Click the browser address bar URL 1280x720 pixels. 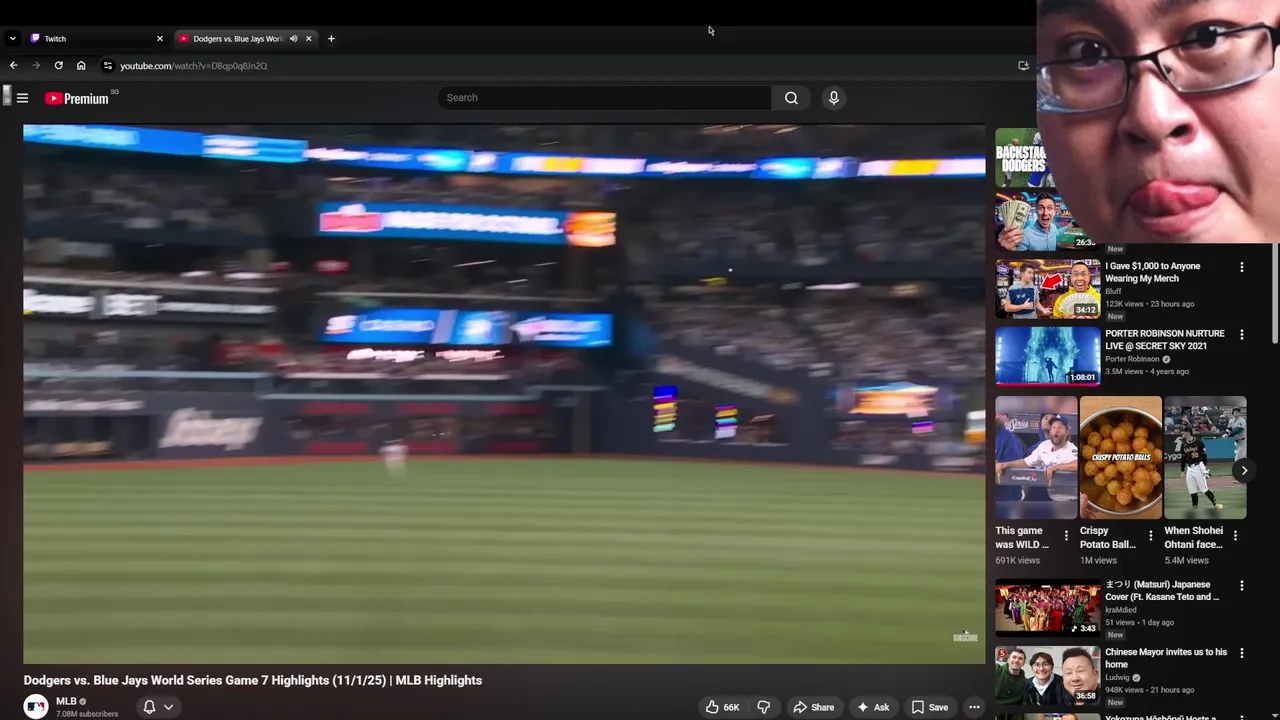pos(193,66)
